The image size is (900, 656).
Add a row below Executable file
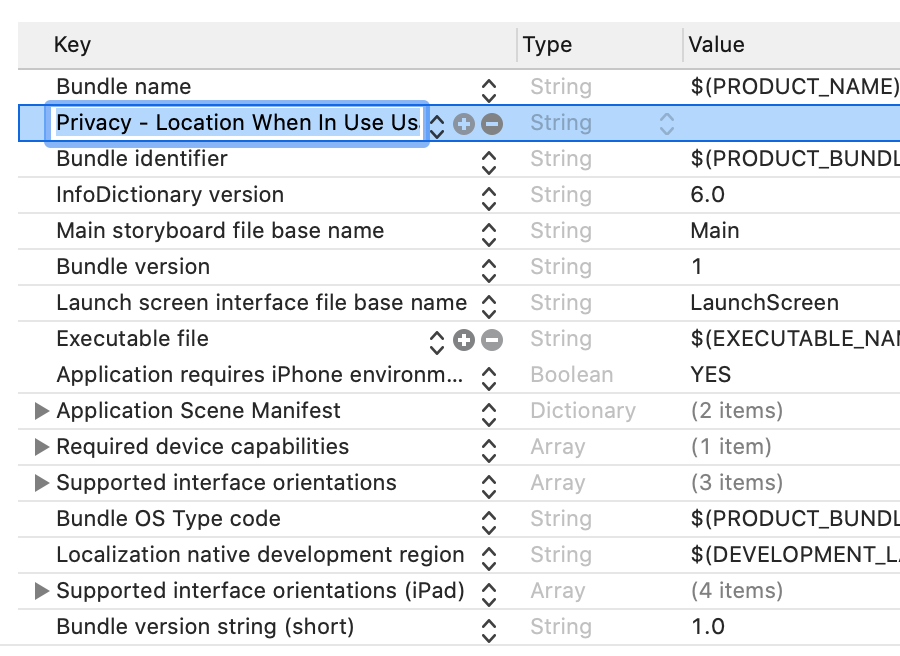pos(463,340)
